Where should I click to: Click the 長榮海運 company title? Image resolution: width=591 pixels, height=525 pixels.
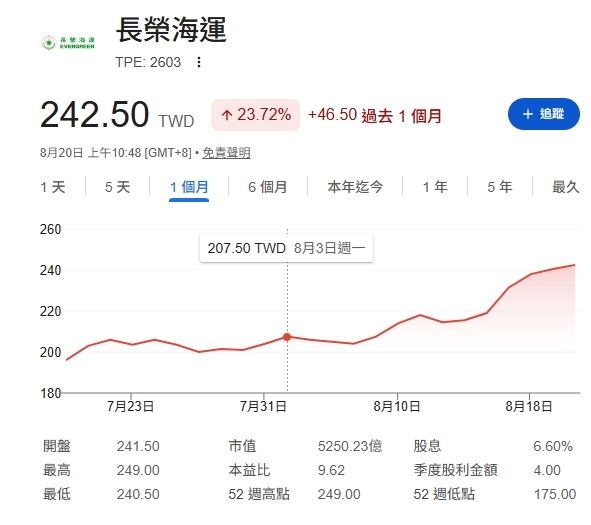171,30
